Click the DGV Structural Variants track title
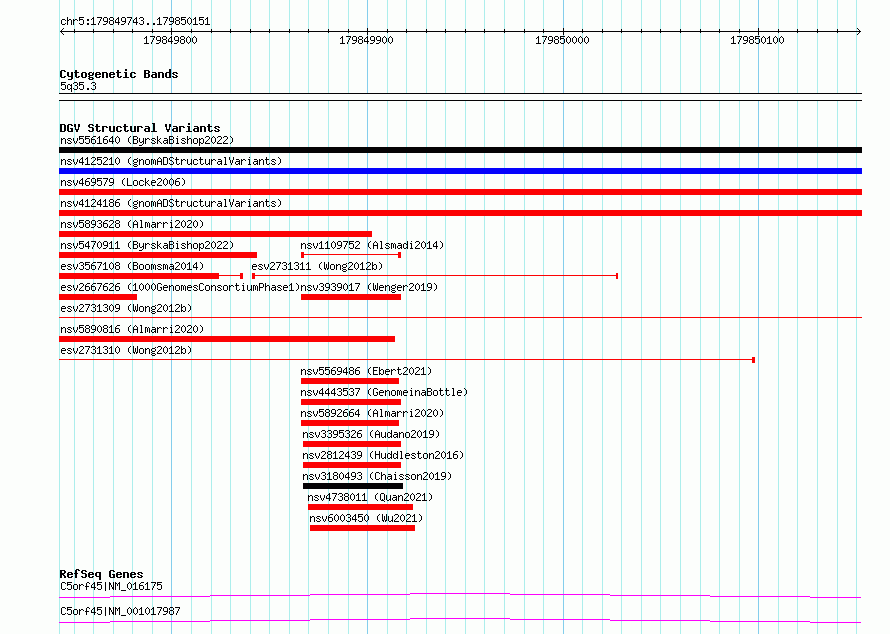This screenshot has height=634, width=890. point(140,128)
